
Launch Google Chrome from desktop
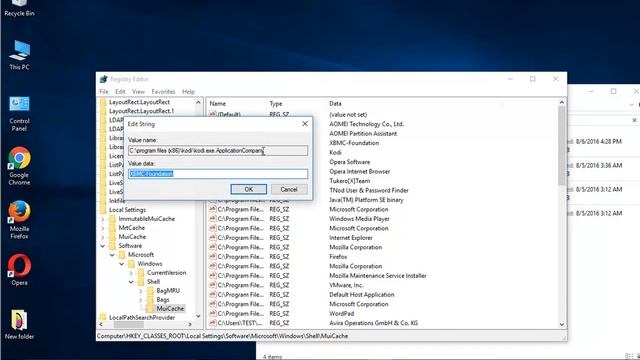(x=19, y=166)
